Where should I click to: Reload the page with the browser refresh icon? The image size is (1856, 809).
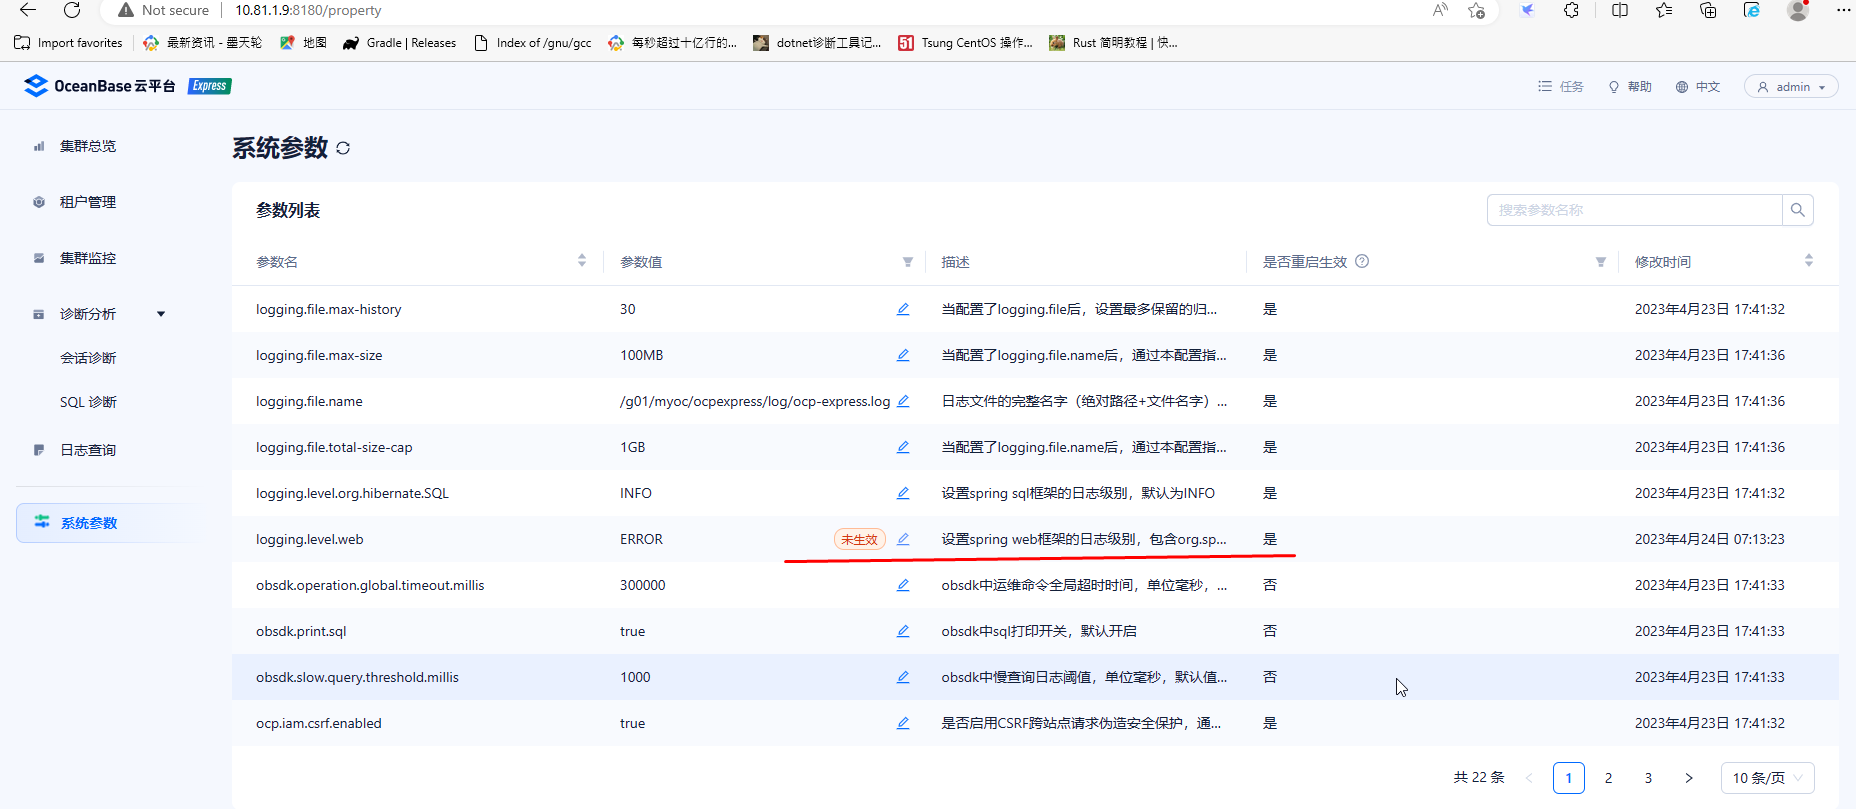(72, 10)
